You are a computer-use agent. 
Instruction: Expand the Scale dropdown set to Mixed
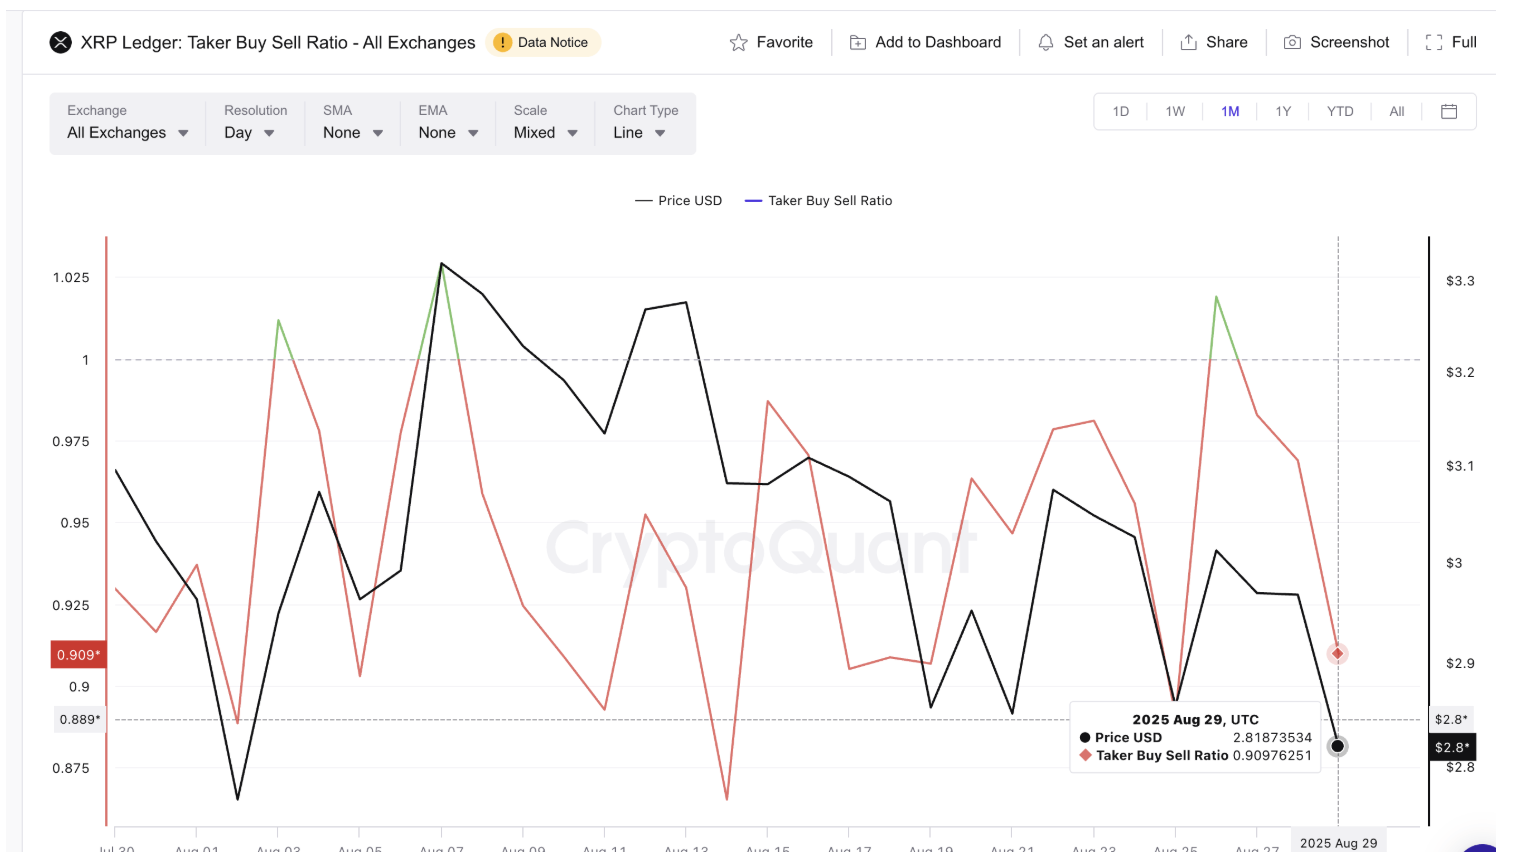545,133
